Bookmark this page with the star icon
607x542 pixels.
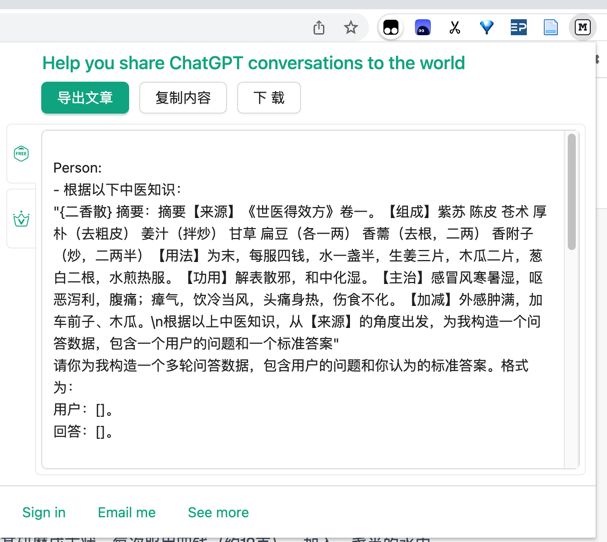[351, 28]
